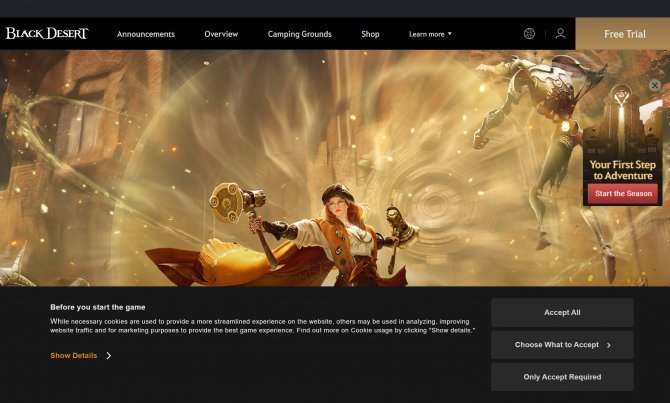670x403 pixels.
Task: Go to Camping Grounds
Action: 300,34
